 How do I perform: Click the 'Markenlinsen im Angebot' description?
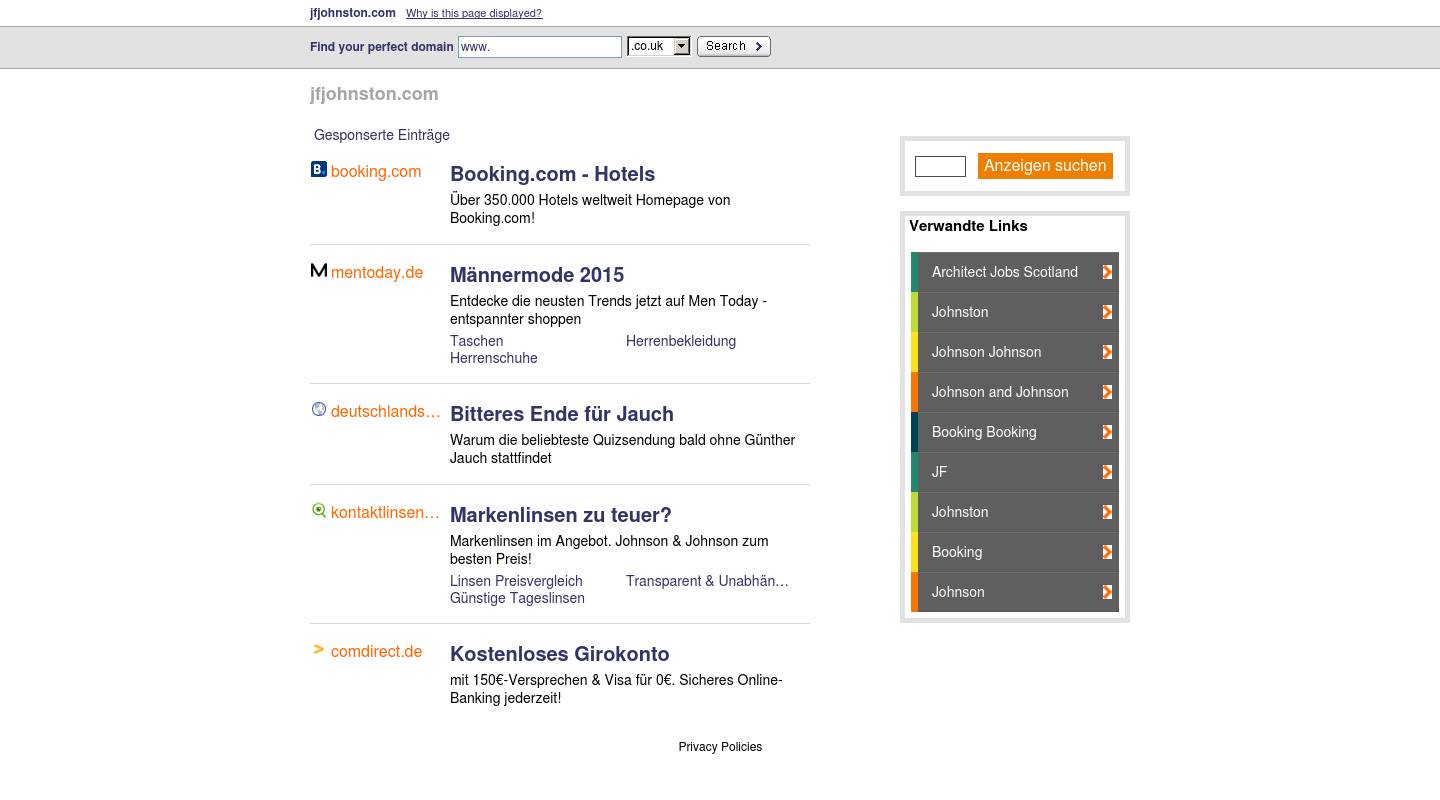(609, 550)
